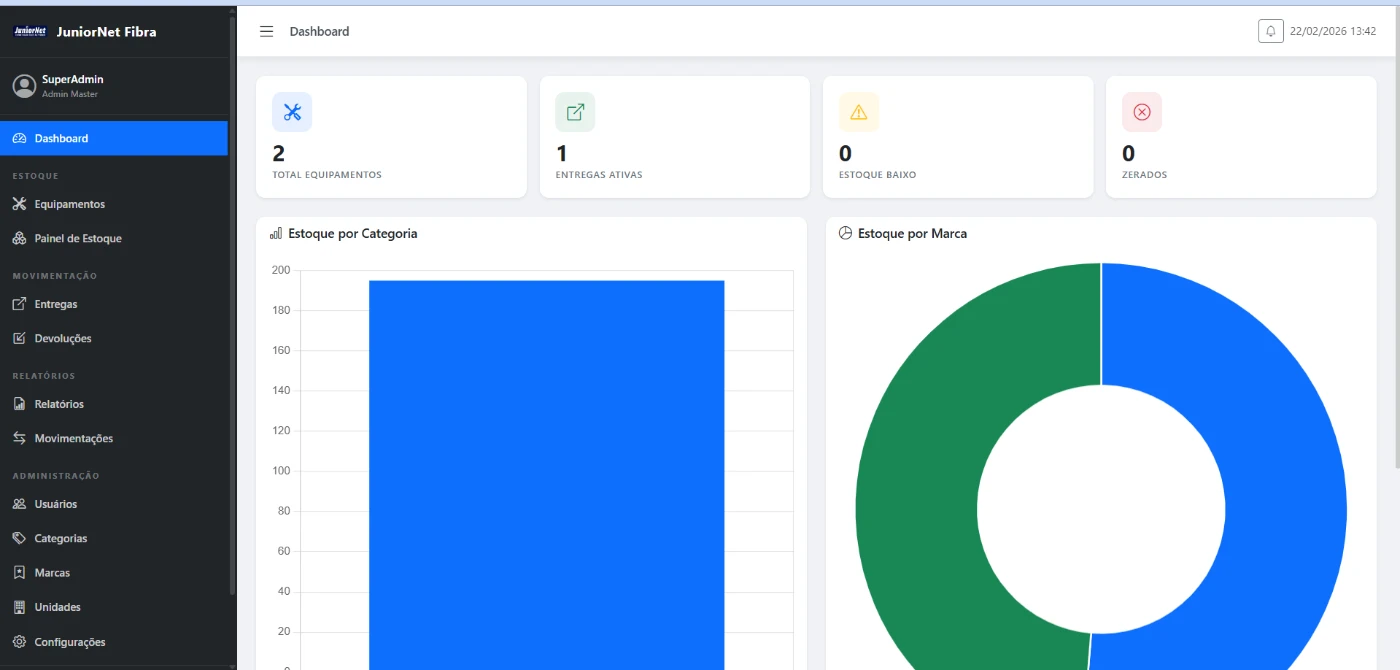The width and height of the screenshot is (1400, 670).
Task: Click the red X Zerados icon
Action: coord(1142,112)
